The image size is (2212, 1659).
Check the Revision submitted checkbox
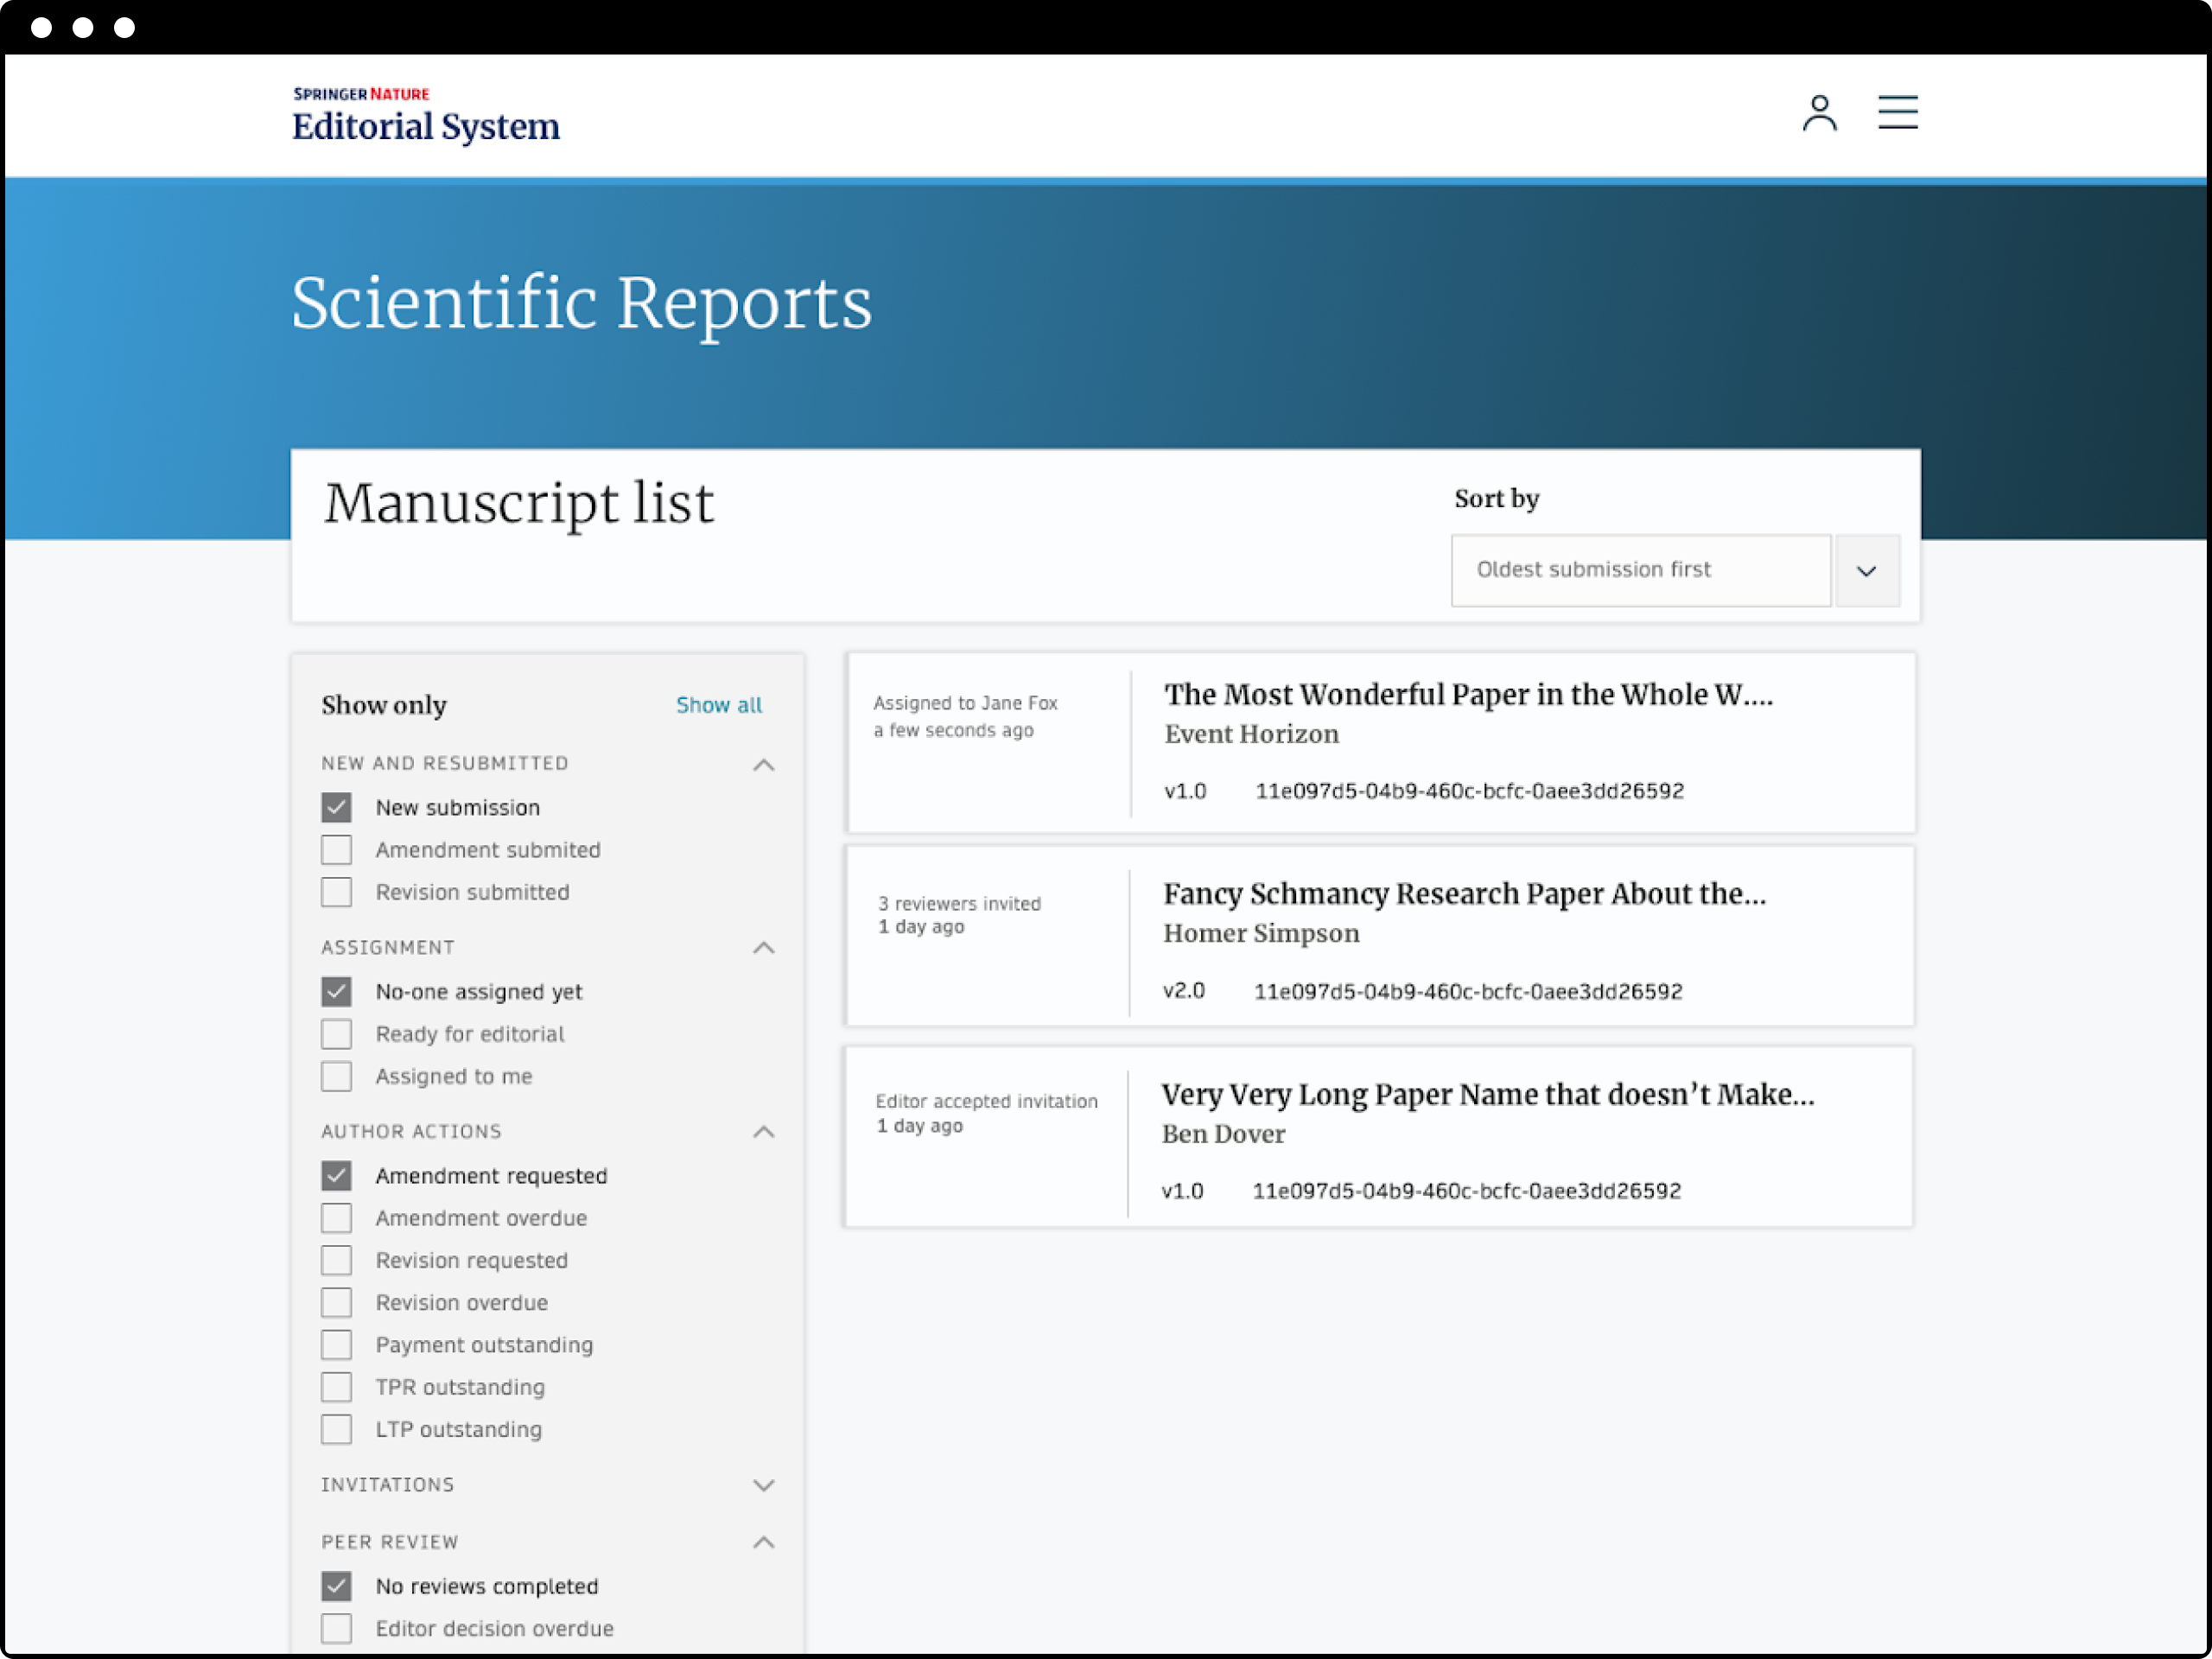pos(337,892)
